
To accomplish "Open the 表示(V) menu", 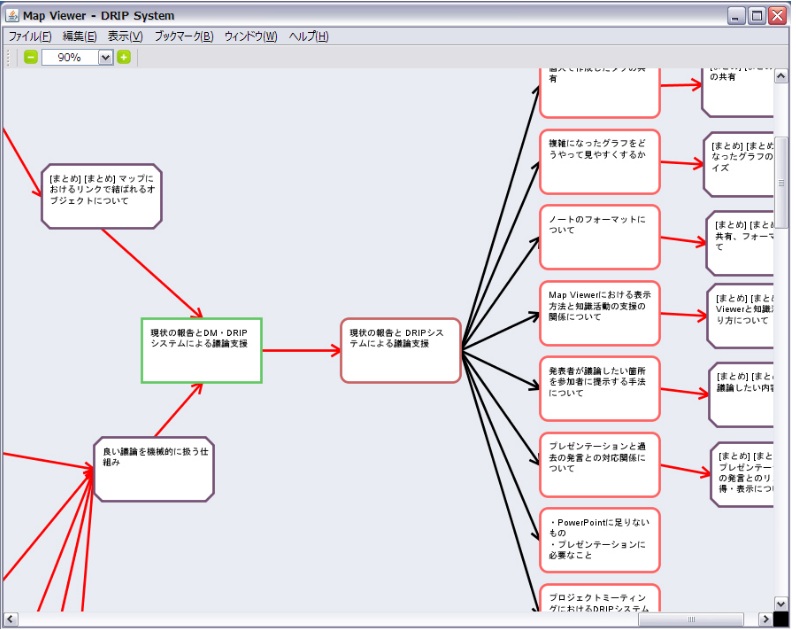I will click(125, 37).
